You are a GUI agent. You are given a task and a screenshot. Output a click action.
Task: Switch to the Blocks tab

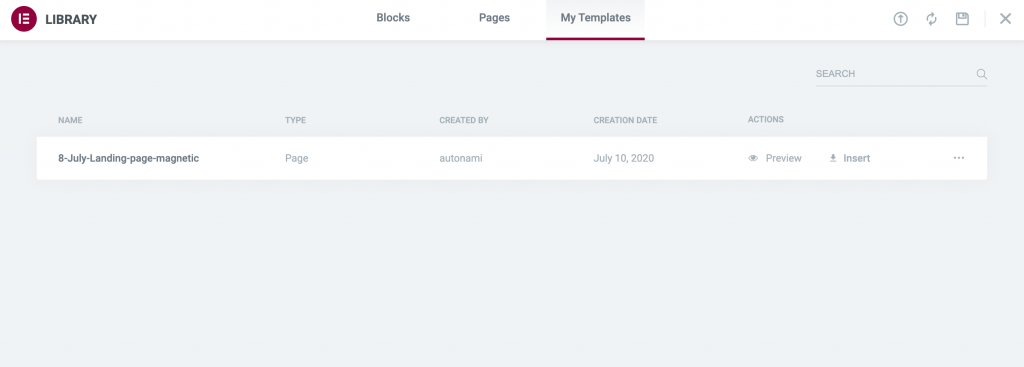(x=393, y=18)
